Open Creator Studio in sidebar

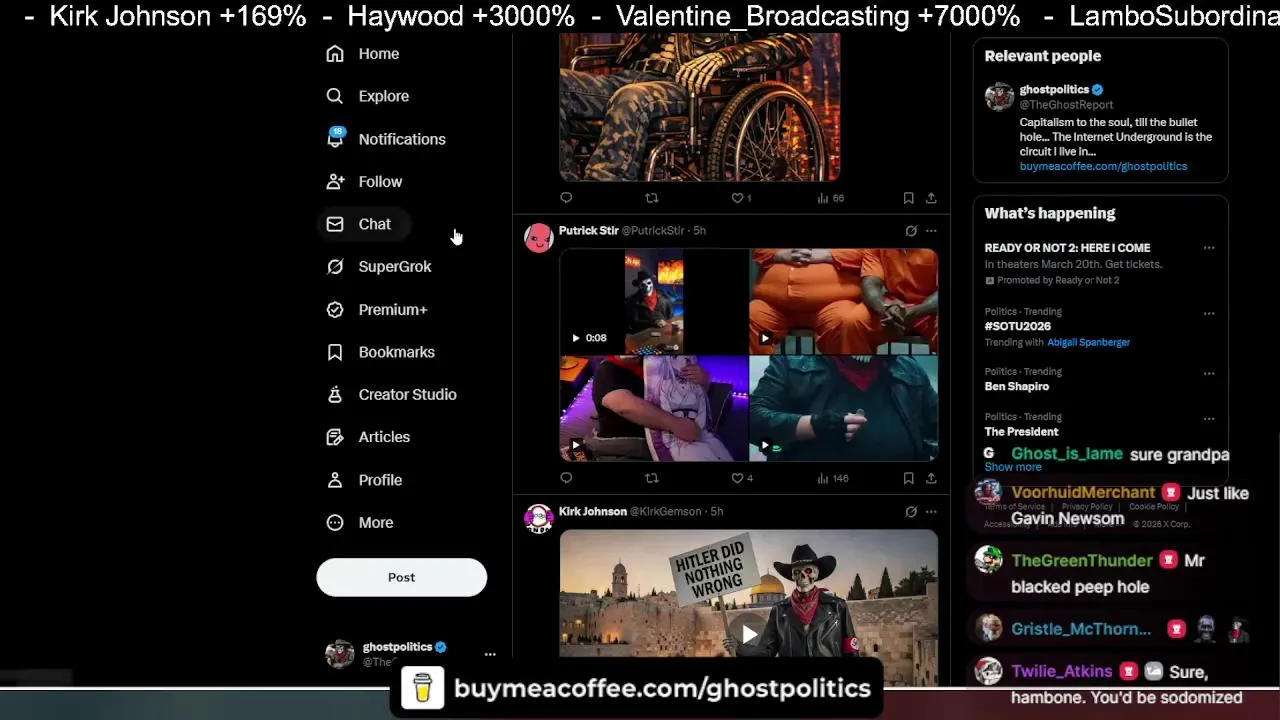point(391,395)
